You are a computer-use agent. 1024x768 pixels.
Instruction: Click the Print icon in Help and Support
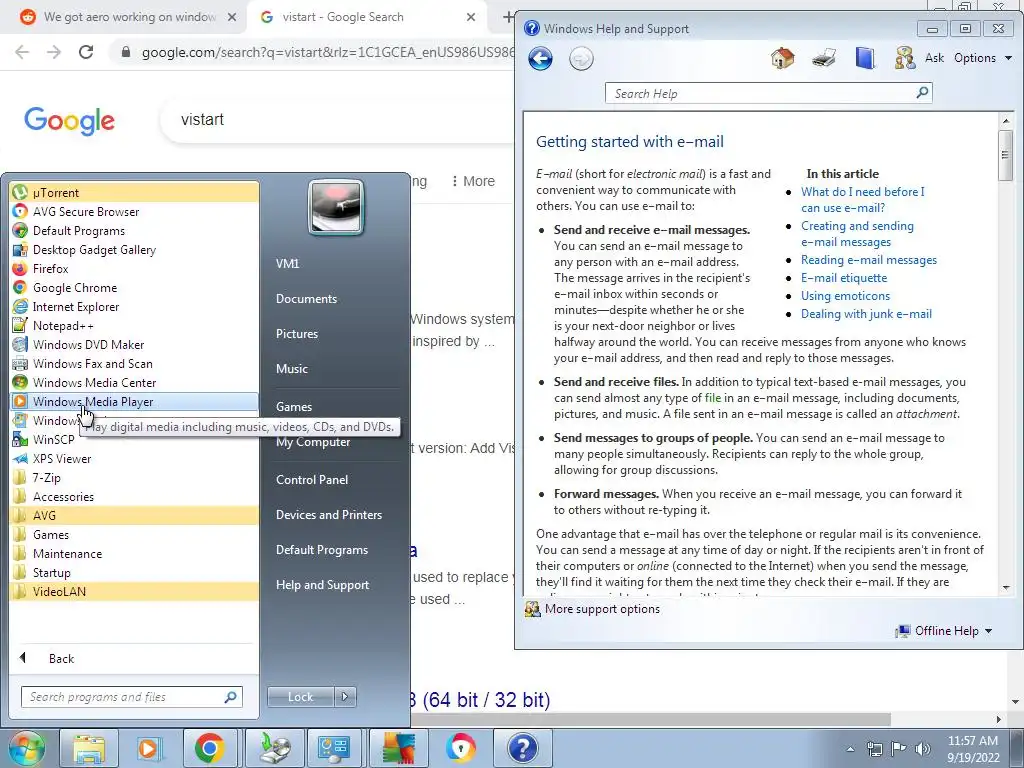click(x=824, y=58)
